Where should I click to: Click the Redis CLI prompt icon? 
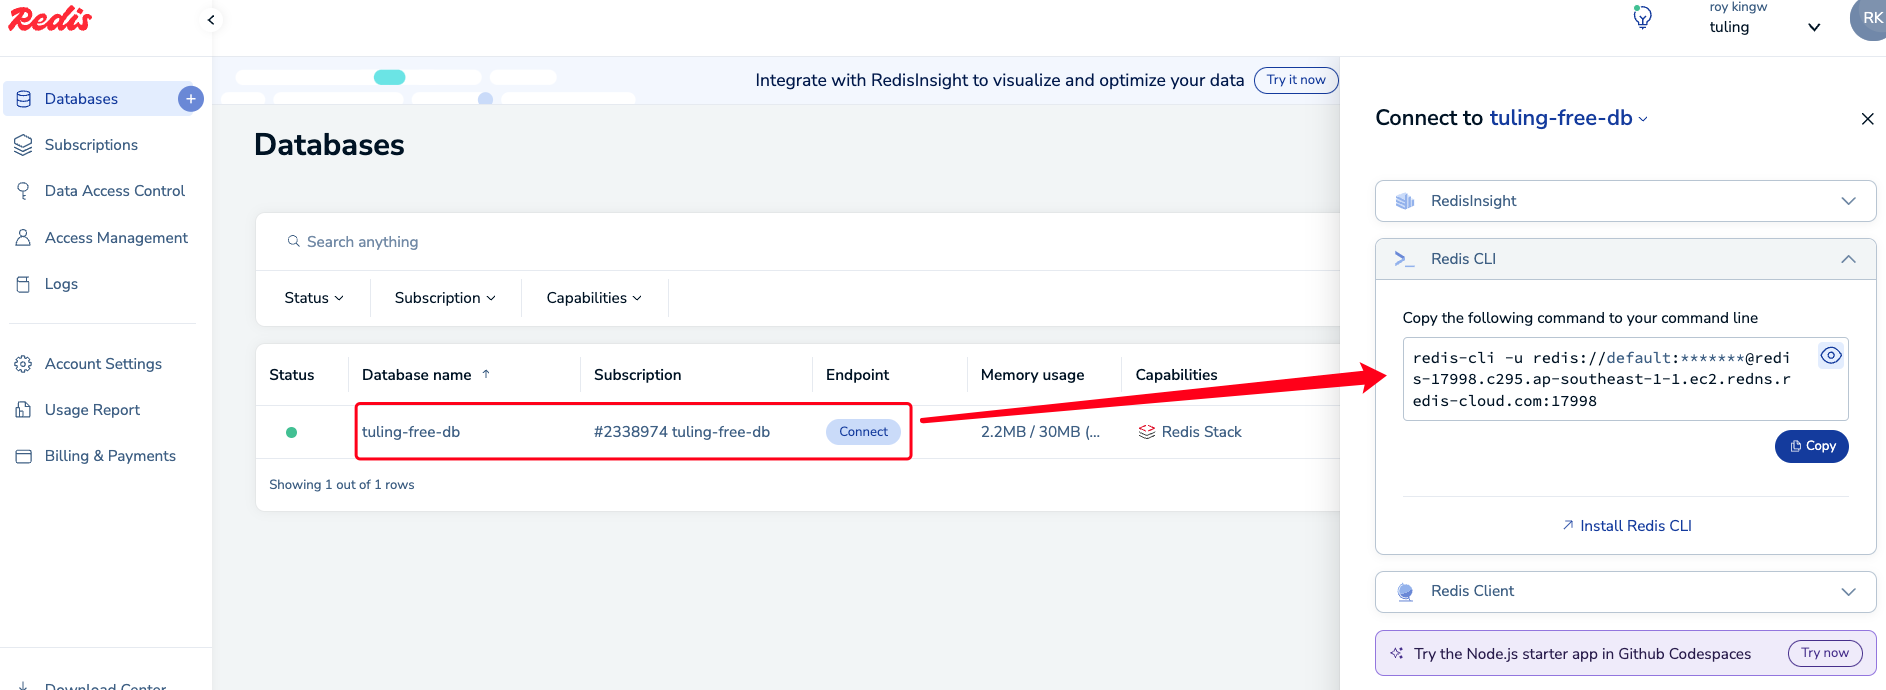click(x=1404, y=259)
